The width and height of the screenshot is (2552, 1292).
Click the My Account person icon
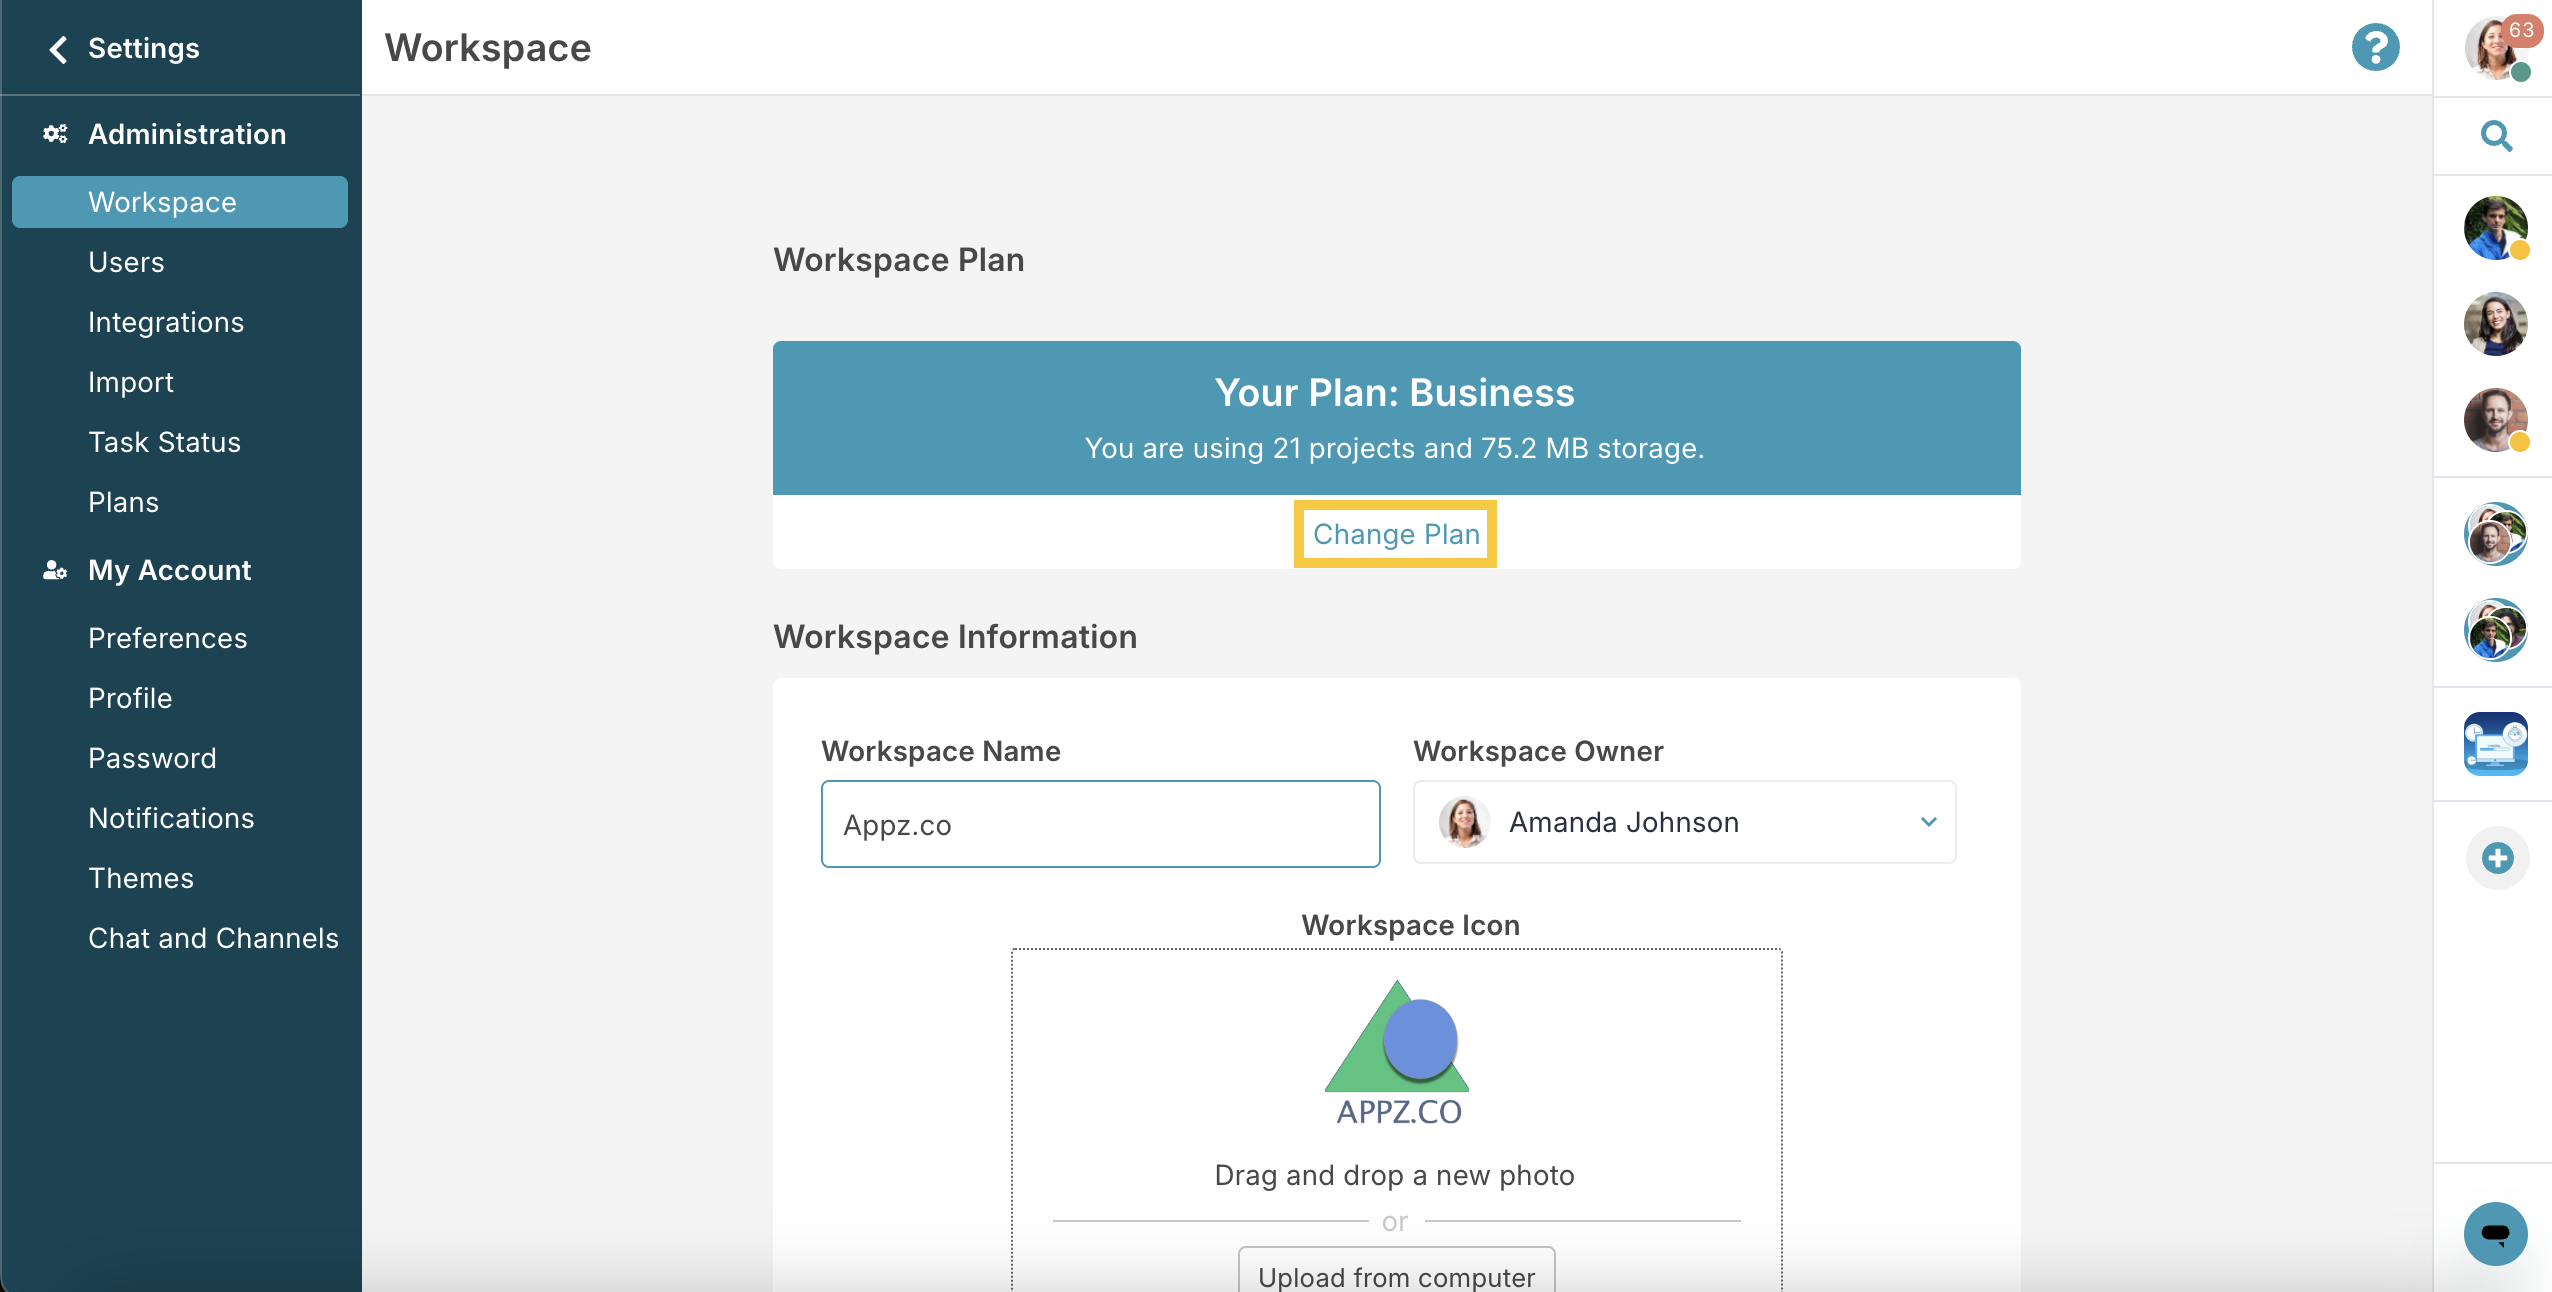[x=55, y=570]
